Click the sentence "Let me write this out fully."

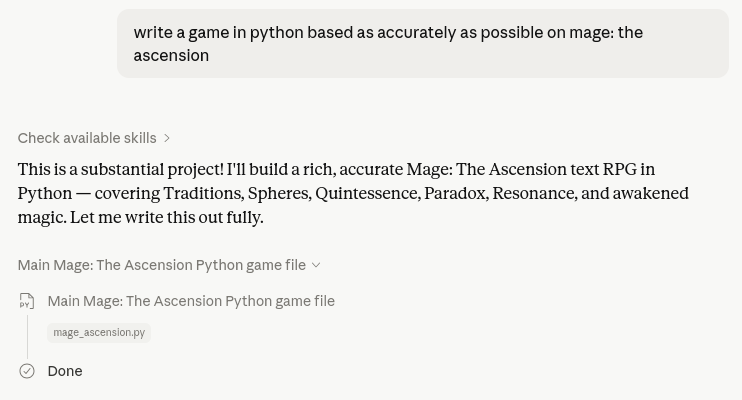point(167,218)
